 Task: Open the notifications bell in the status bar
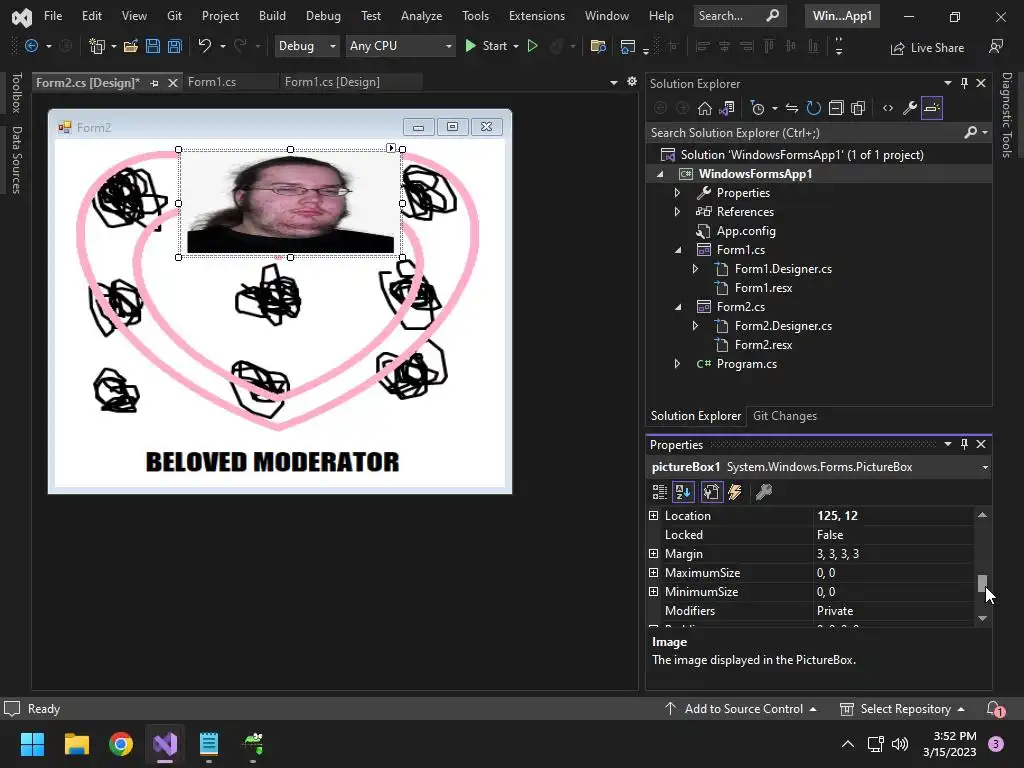pos(995,709)
